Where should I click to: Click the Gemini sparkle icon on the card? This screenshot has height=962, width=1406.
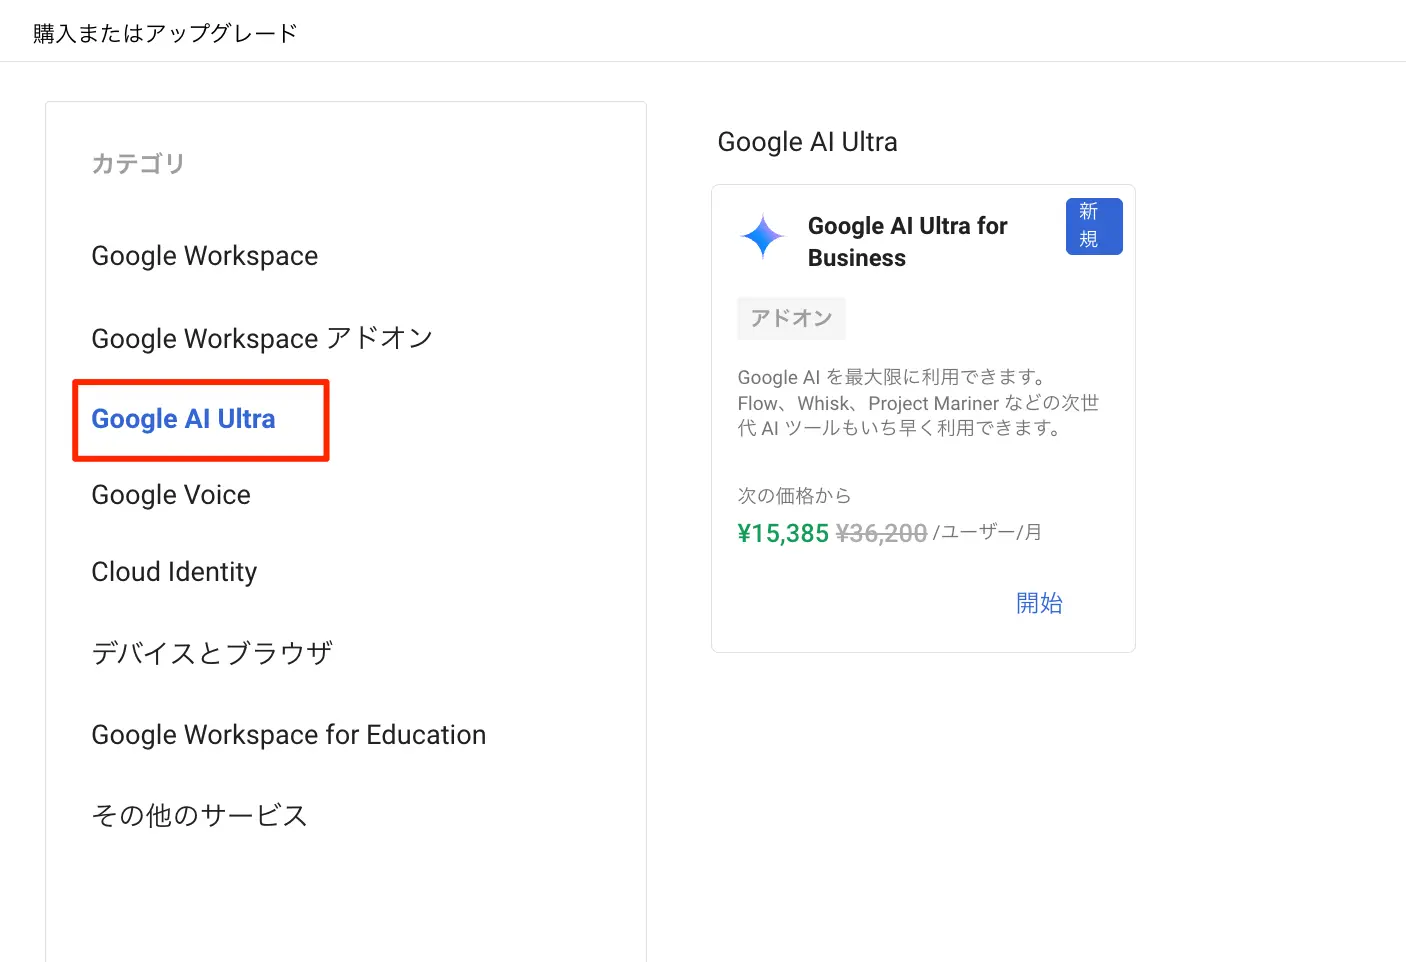click(763, 237)
